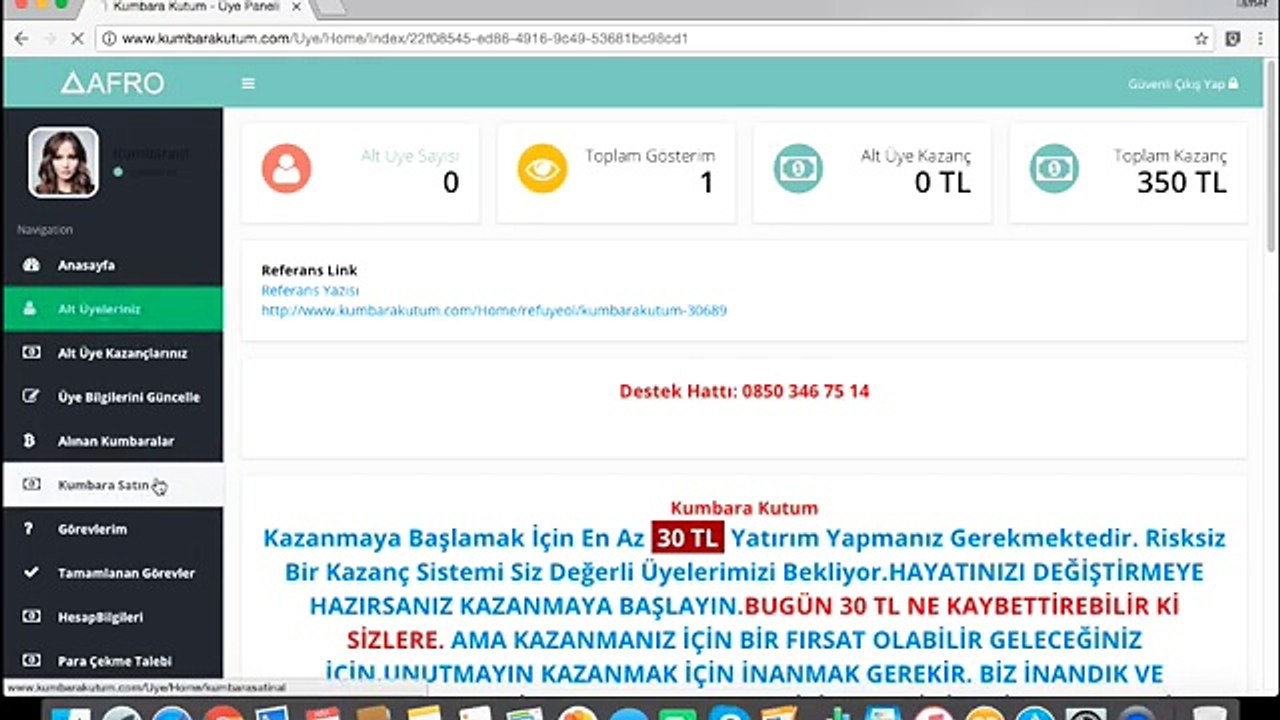1280x720 pixels.
Task: Click the browser back arrow
Action: click(21, 39)
